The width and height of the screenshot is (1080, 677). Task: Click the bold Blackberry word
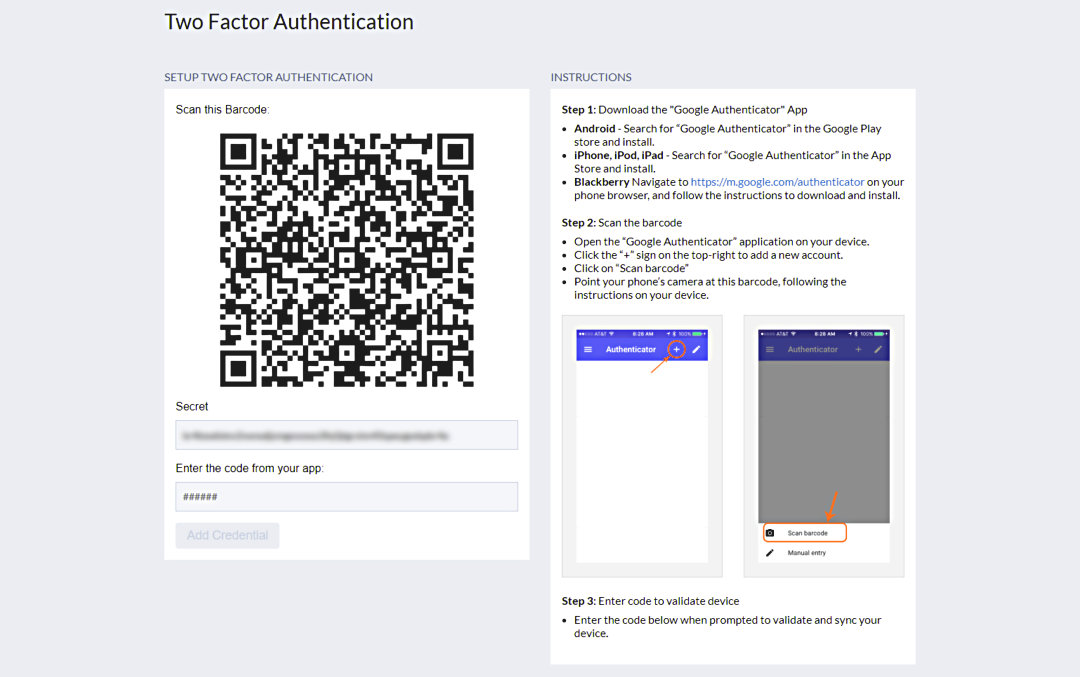pos(601,182)
